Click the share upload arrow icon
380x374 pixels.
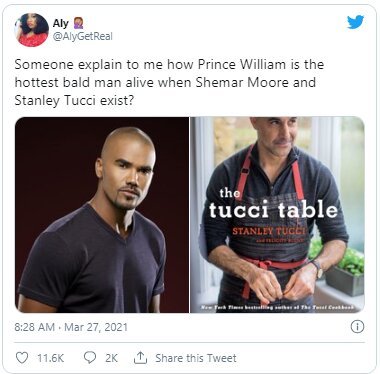140,358
